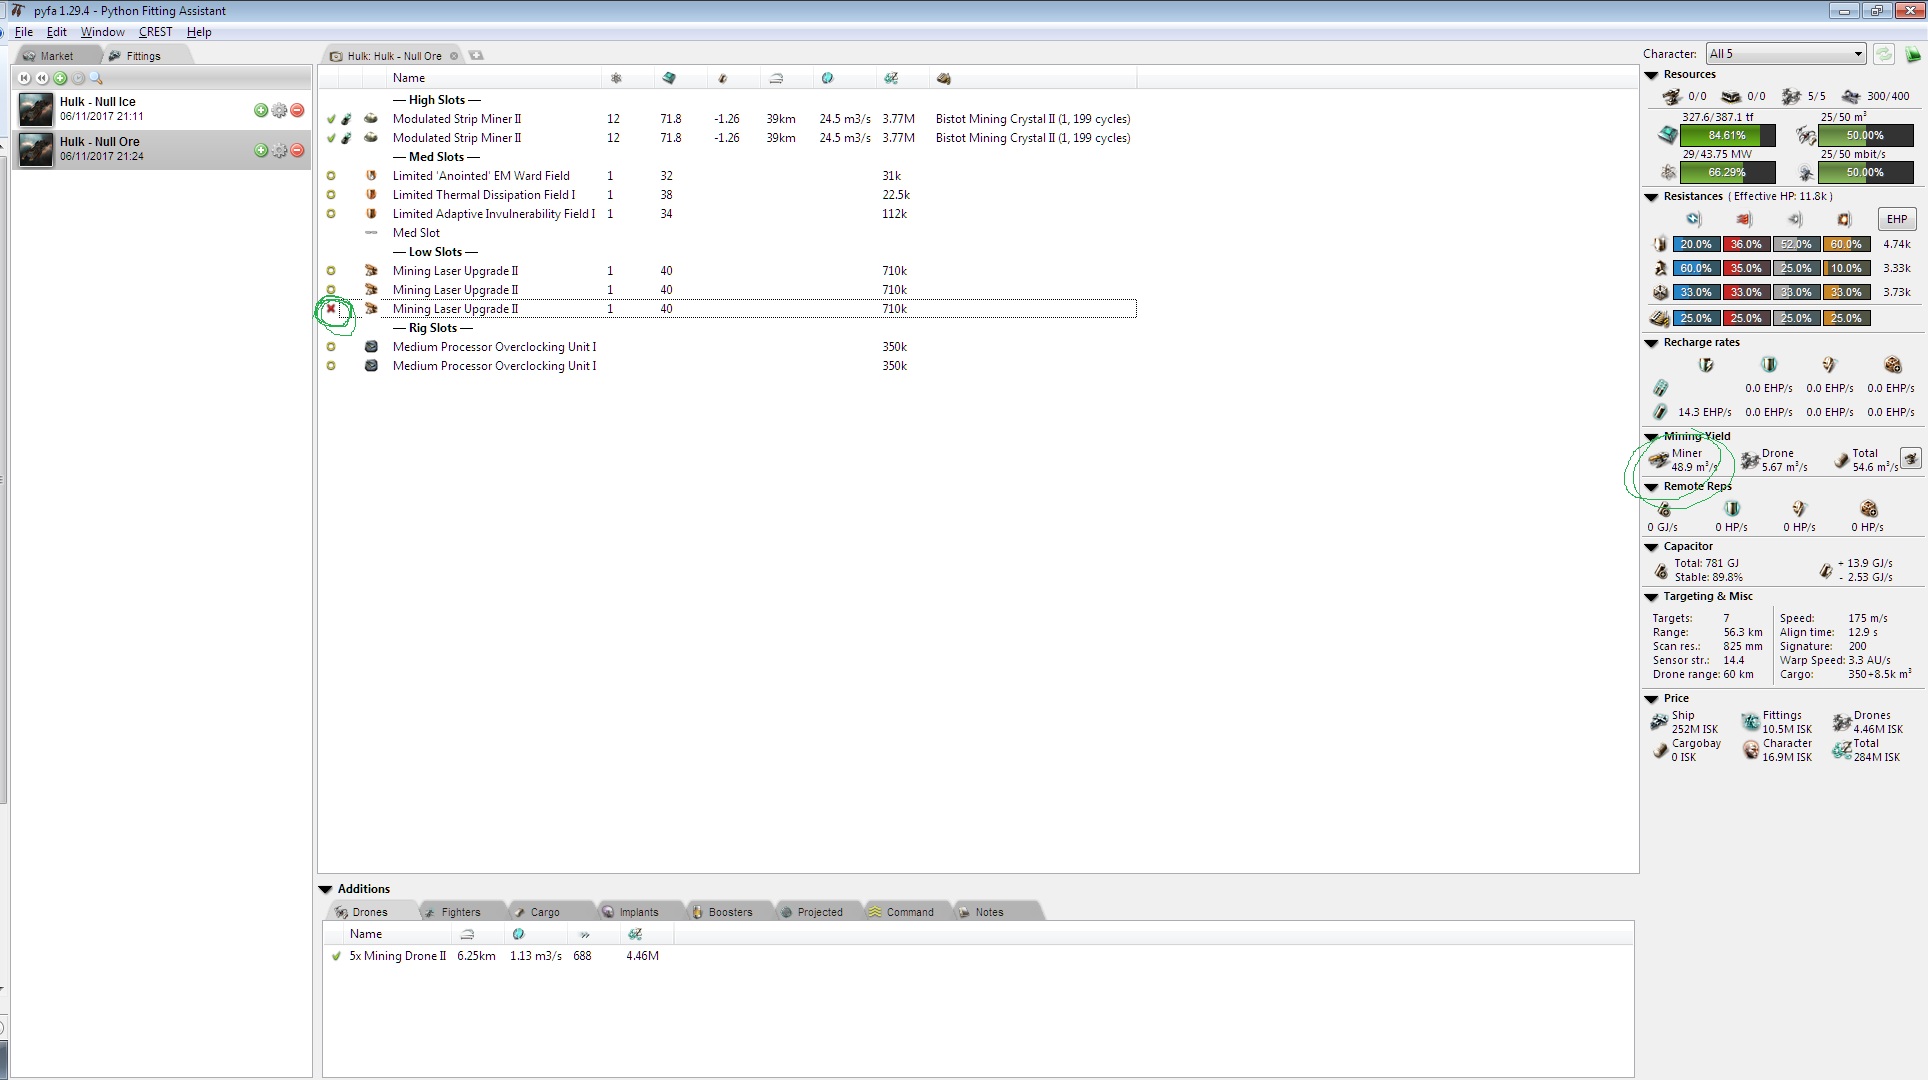1928x1080 pixels.
Task: Open the new fitting icon in toolbar
Action: [60, 78]
